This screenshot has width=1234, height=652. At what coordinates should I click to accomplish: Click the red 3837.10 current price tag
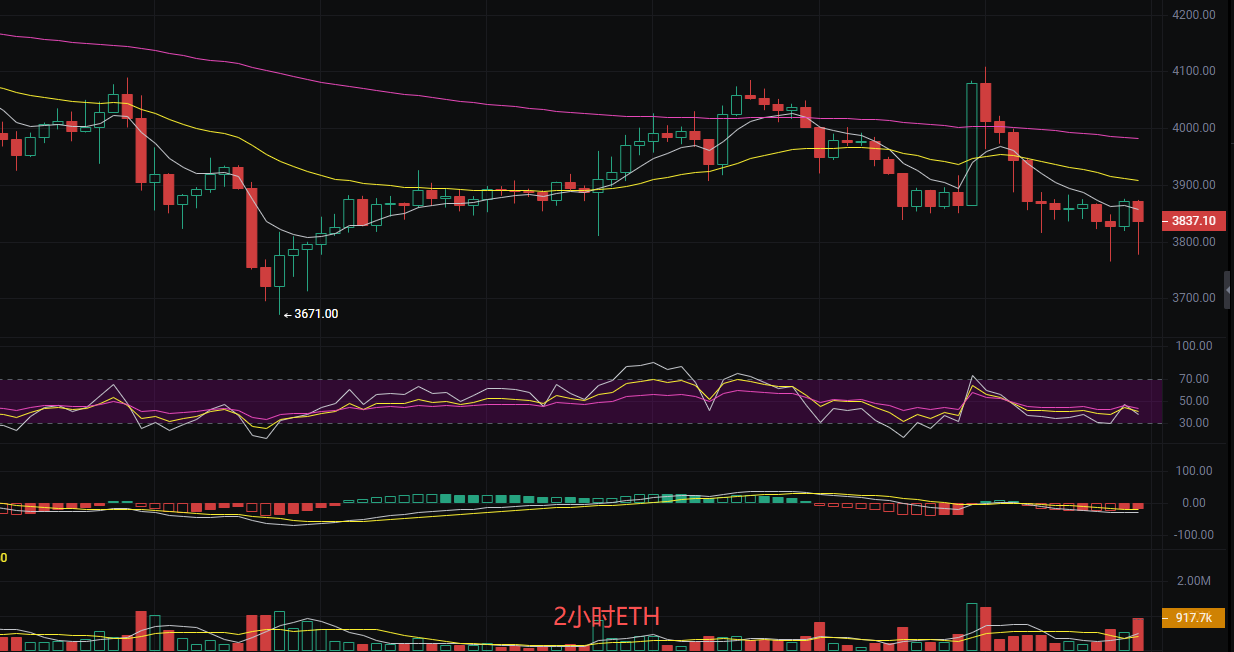[1192, 221]
